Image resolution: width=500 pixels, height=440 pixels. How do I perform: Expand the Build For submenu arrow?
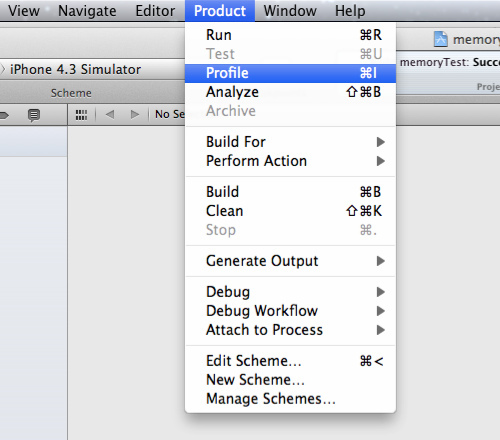(x=381, y=142)
